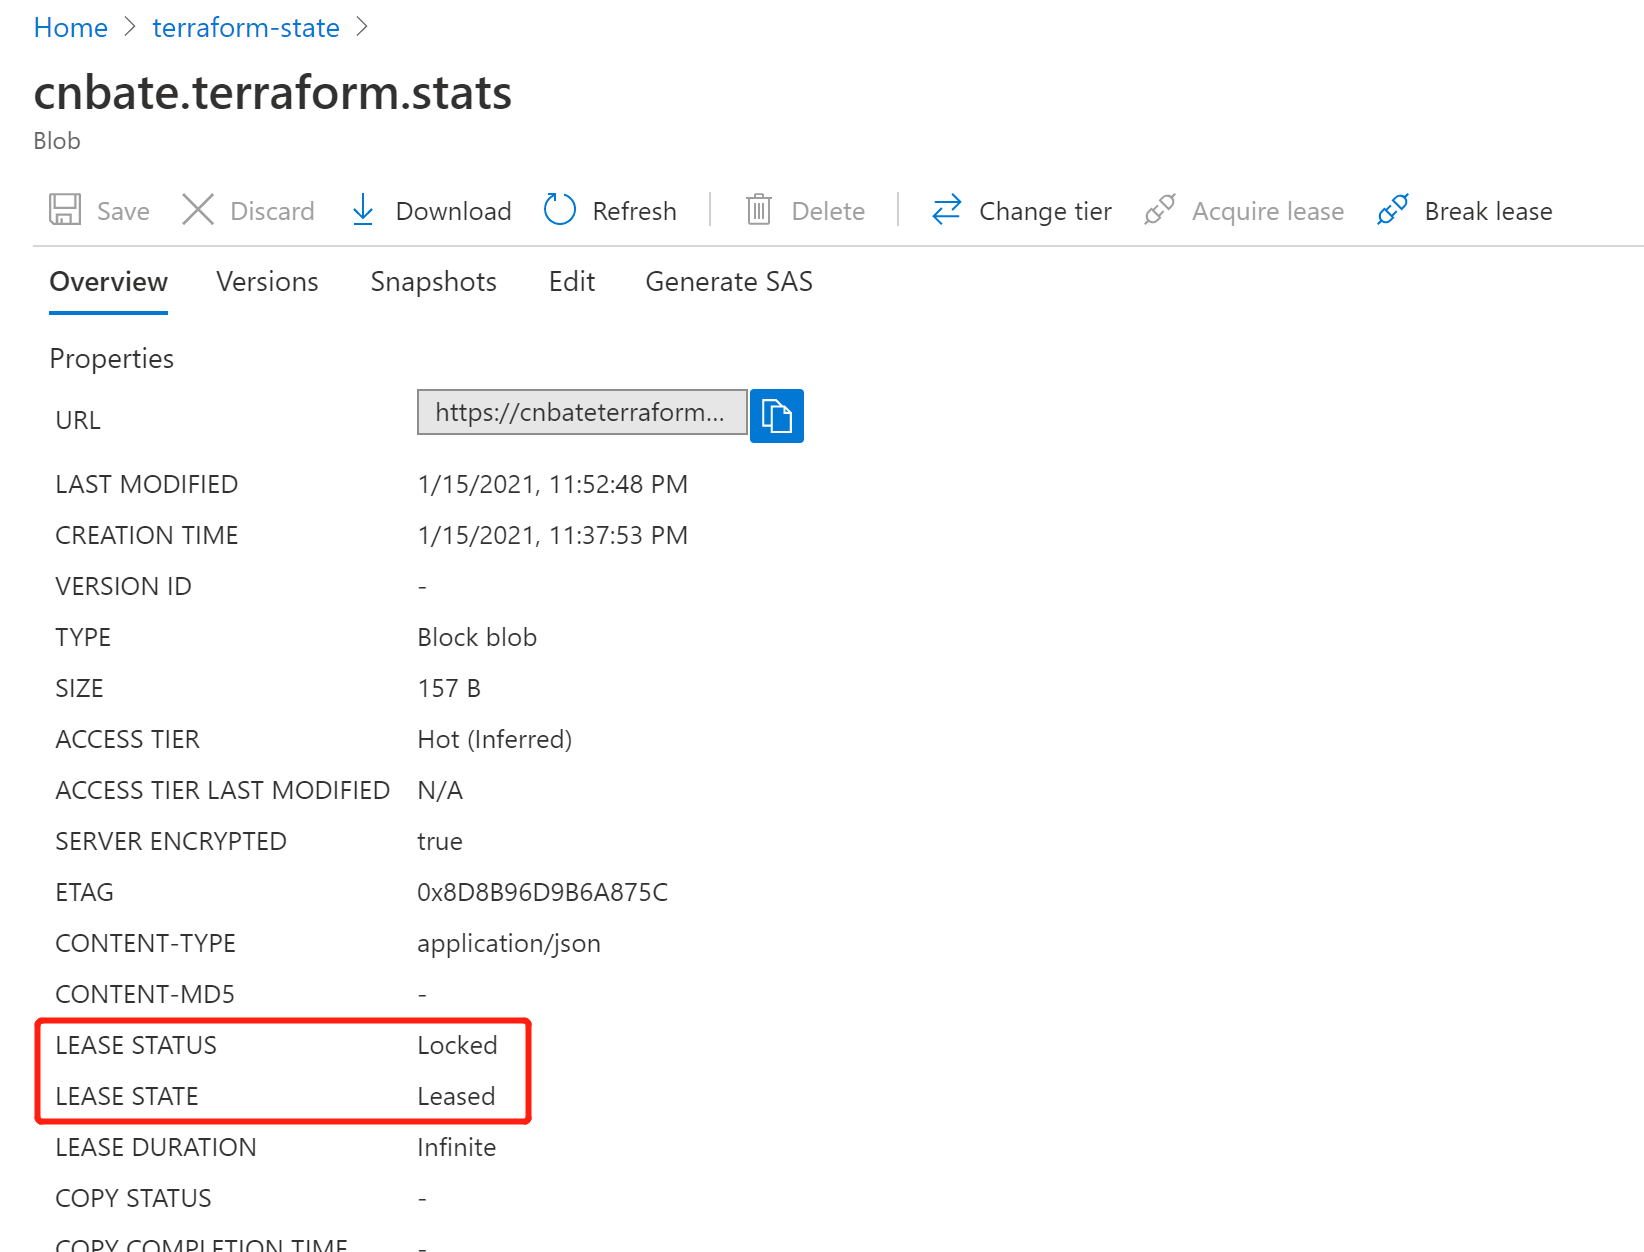
Task: Click the 'CONTENT-TYPE' property label
Action: tap(145, 943)
